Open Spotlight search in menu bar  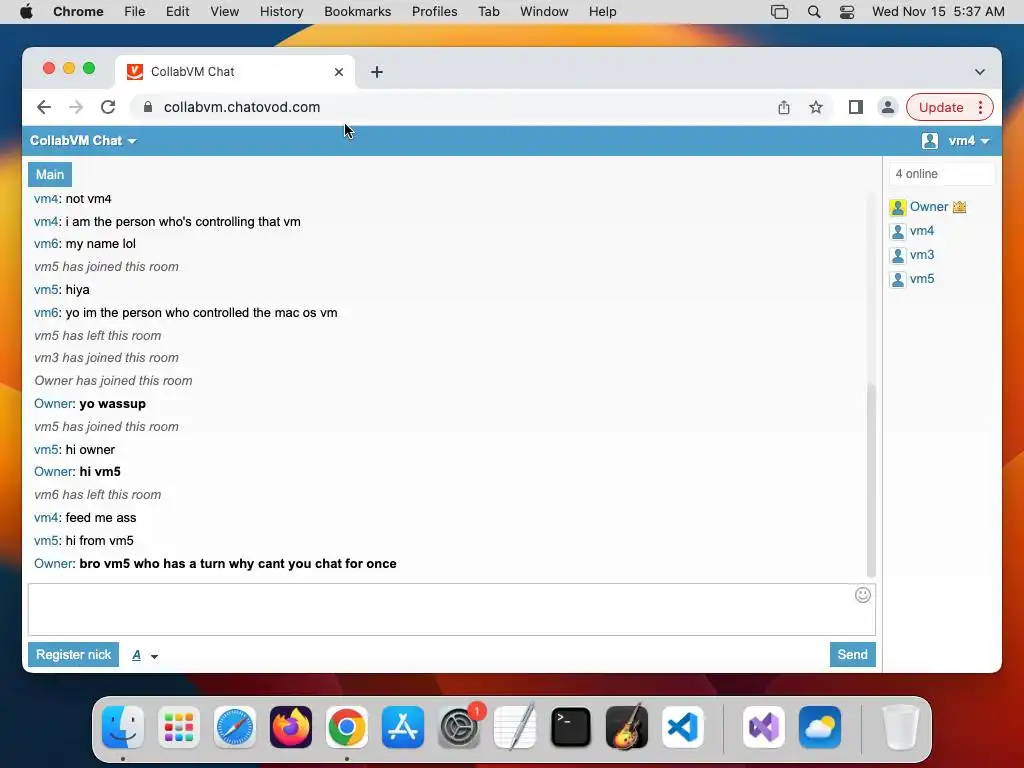(814, 12)
